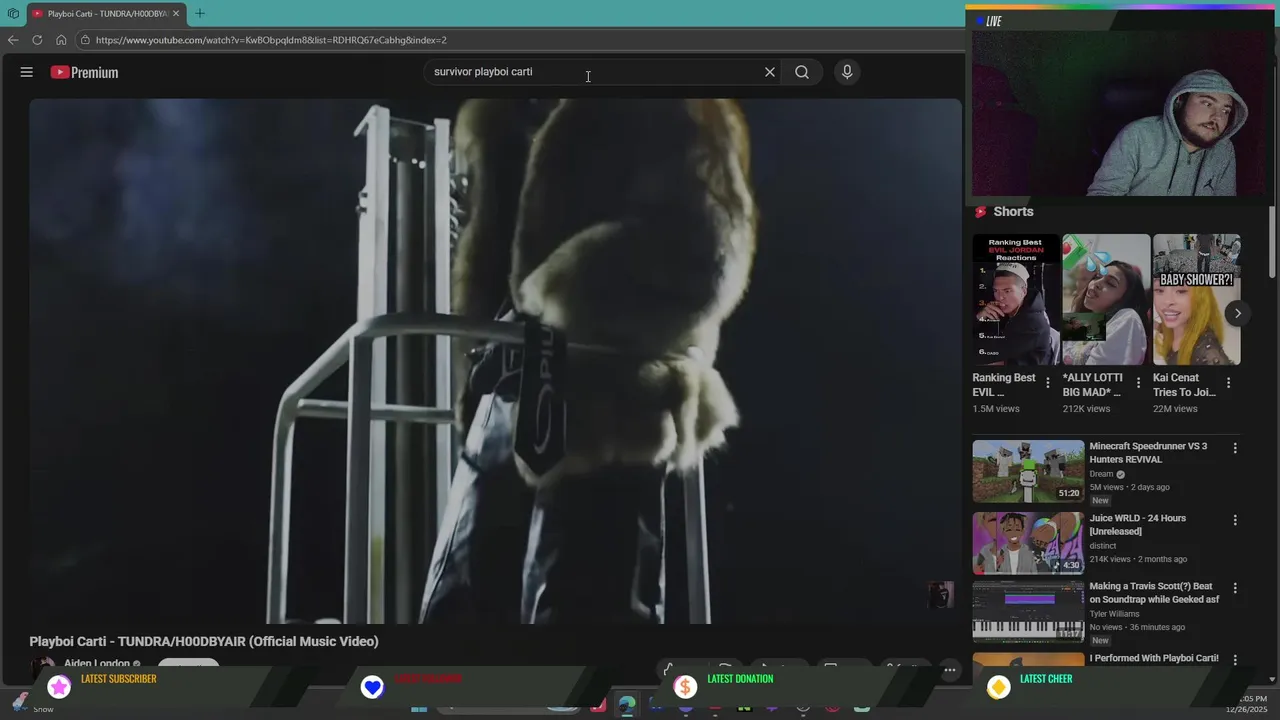Open options for 'I Performed With Playboi Carti'
The height and width of the screenshot is (720, 1280).
pos(1235,660)
